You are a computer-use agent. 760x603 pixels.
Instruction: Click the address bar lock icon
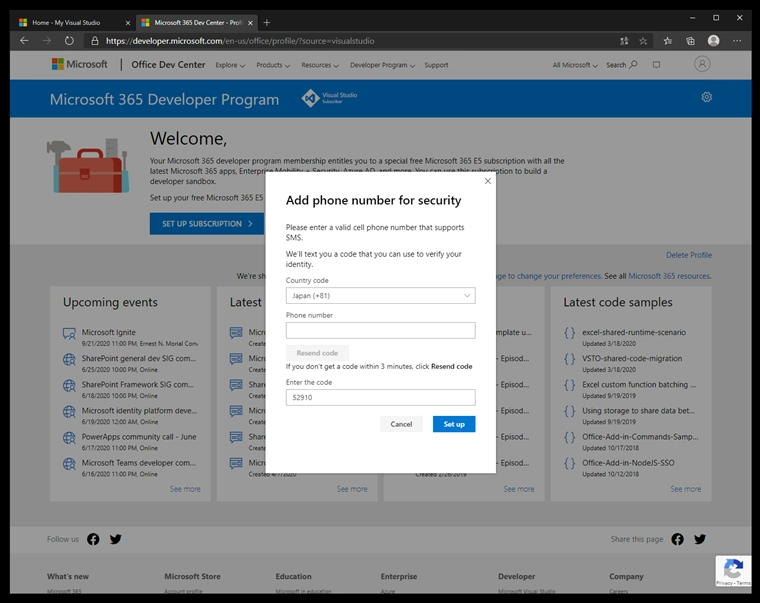pos(95,41)
